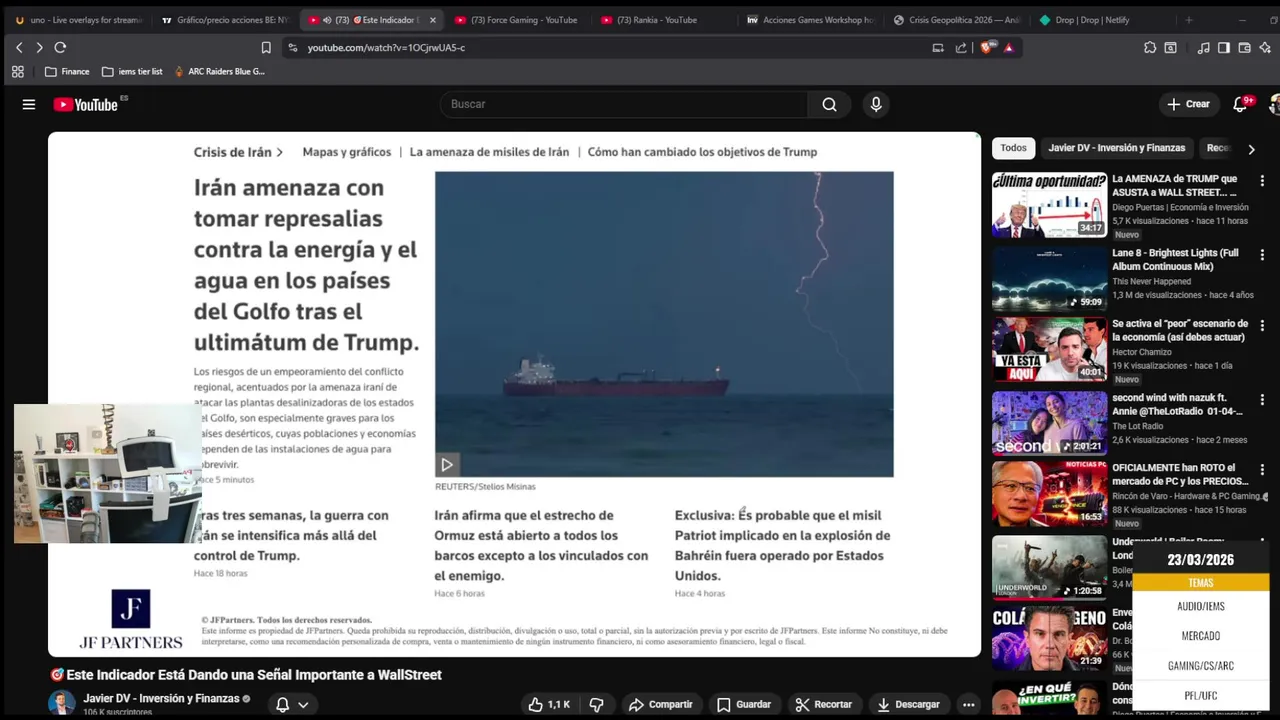The height and width of the screenshot is (720, 1280).
Task: Go to the YouTube home logo
Action: tap(86, 104)
